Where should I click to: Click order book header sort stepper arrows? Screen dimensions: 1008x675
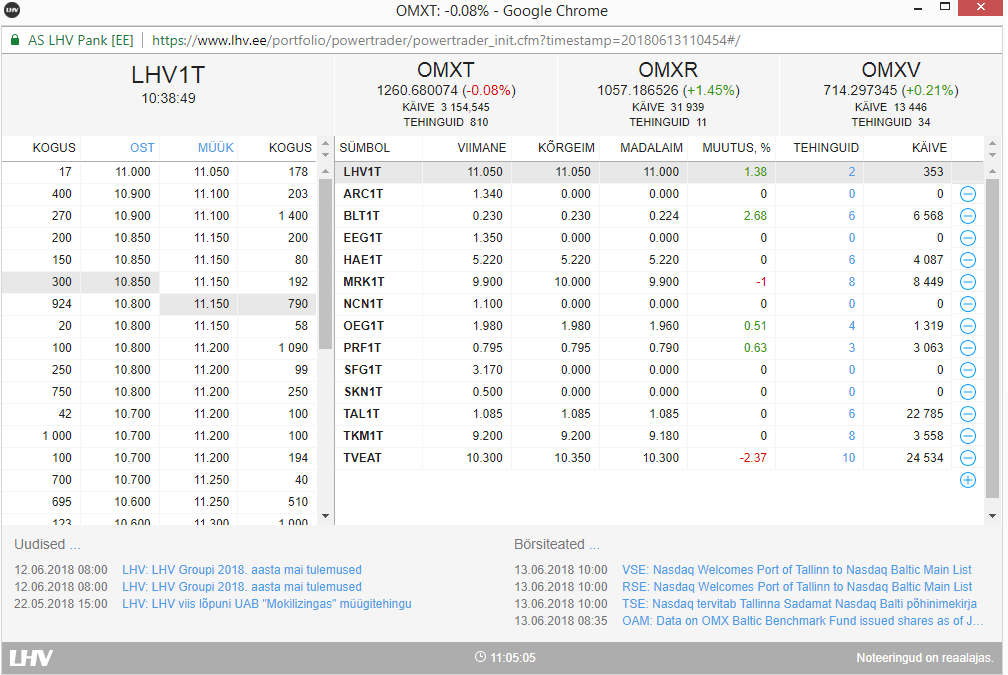(x=325, y=148)
